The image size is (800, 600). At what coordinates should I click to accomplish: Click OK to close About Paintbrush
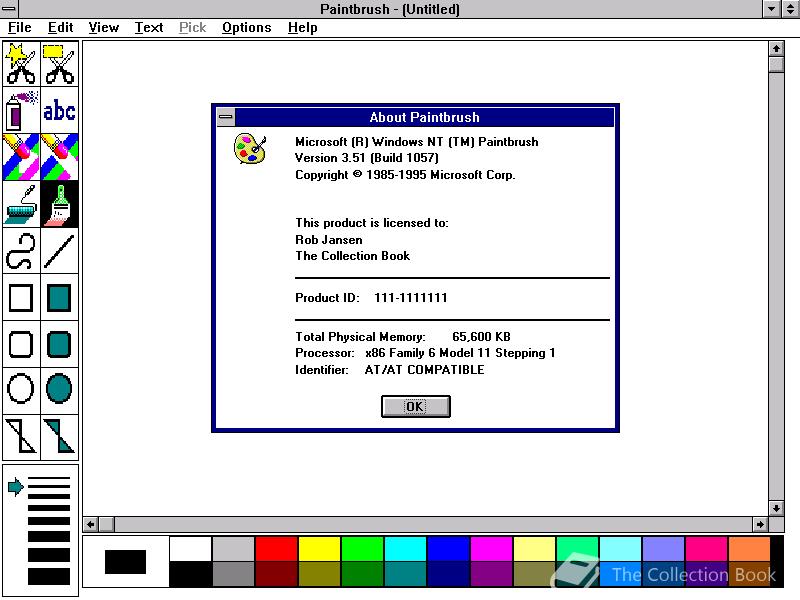tap(416, 407)
